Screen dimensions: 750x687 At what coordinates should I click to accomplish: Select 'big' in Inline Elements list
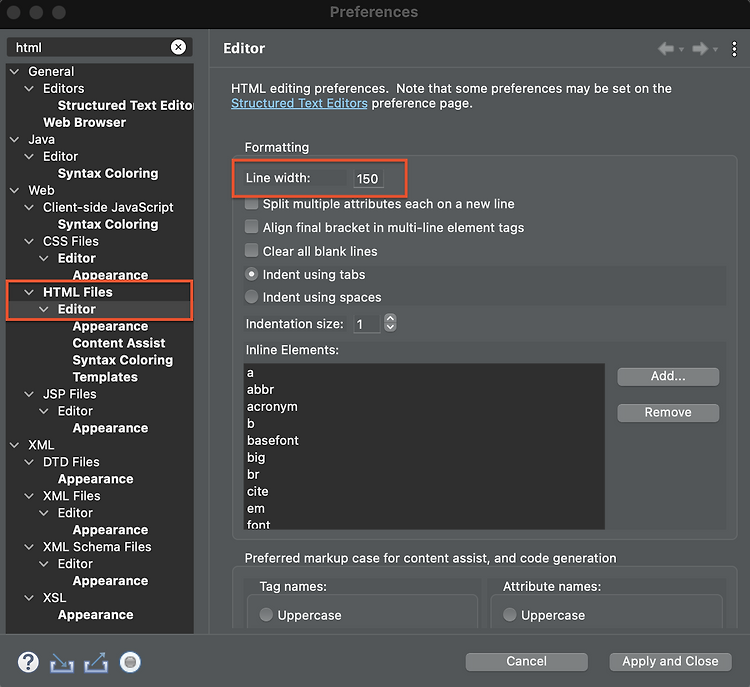pyautogui.click(x=256, y=457)
